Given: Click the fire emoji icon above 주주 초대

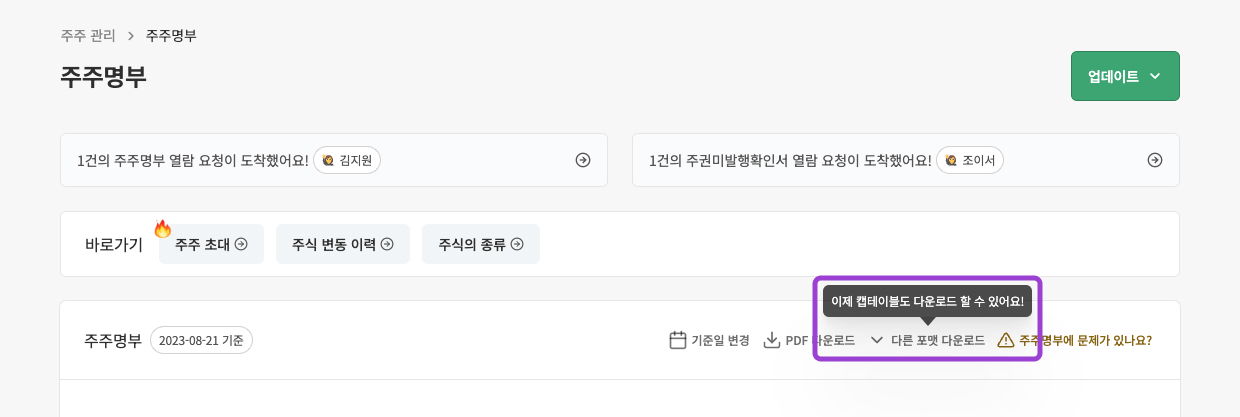Looking at the screenshot, I should click(162, 229).
